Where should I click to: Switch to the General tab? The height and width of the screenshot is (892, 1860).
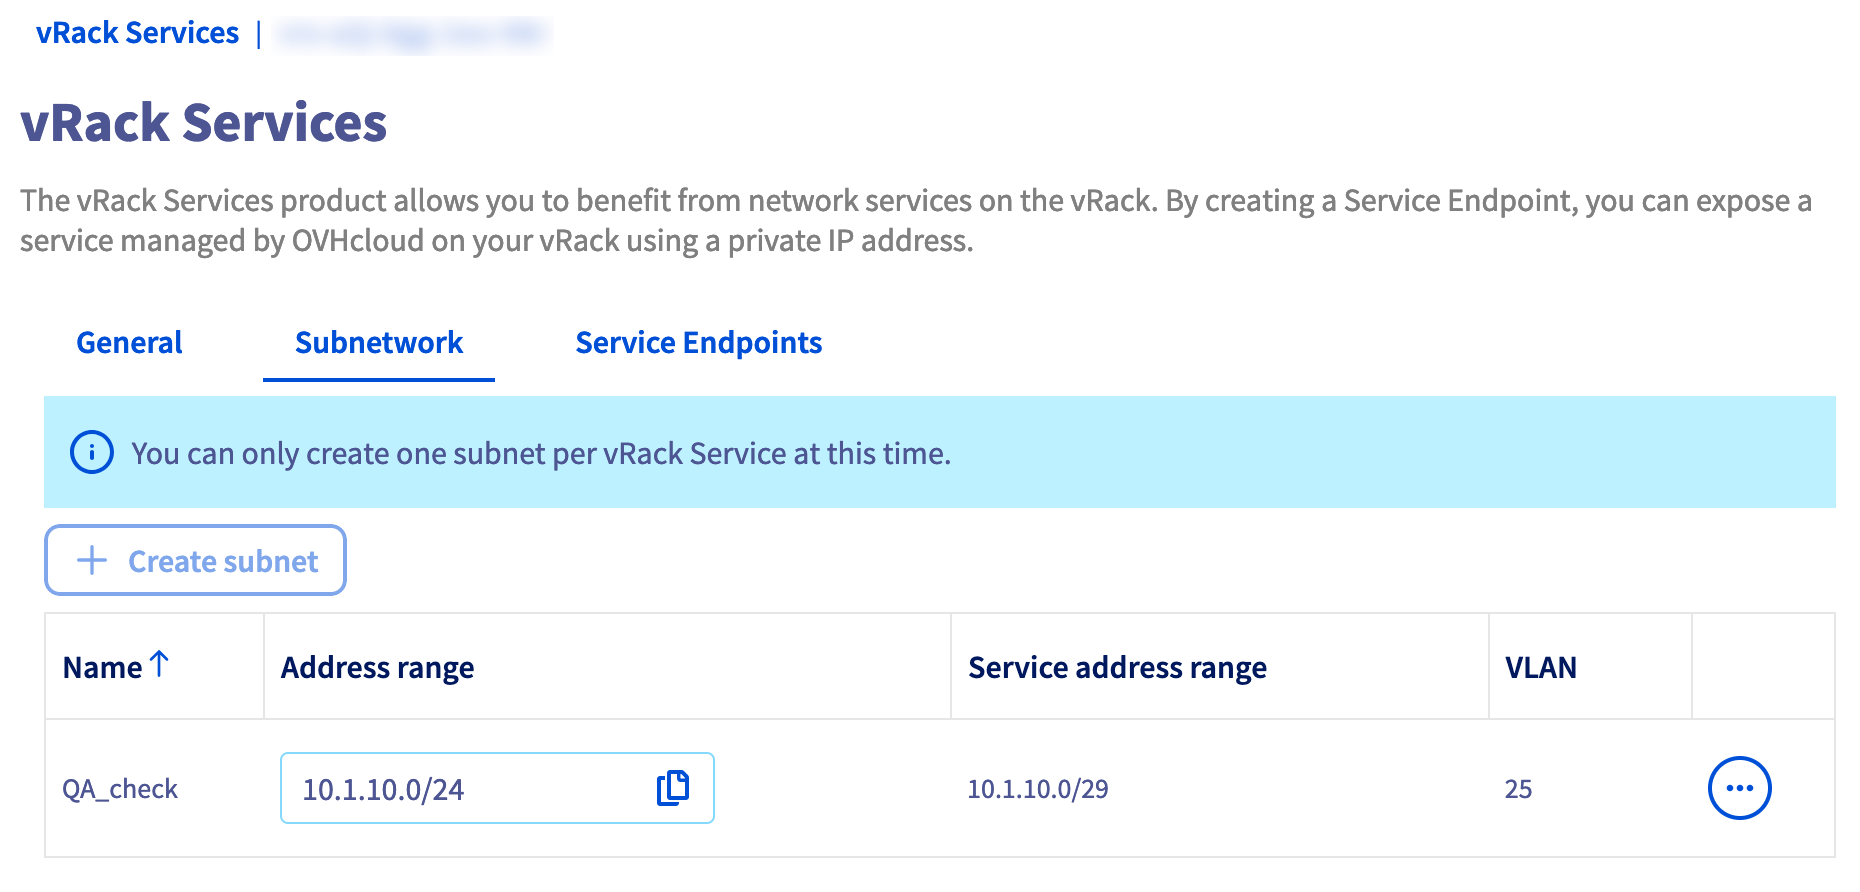point(129,343)
